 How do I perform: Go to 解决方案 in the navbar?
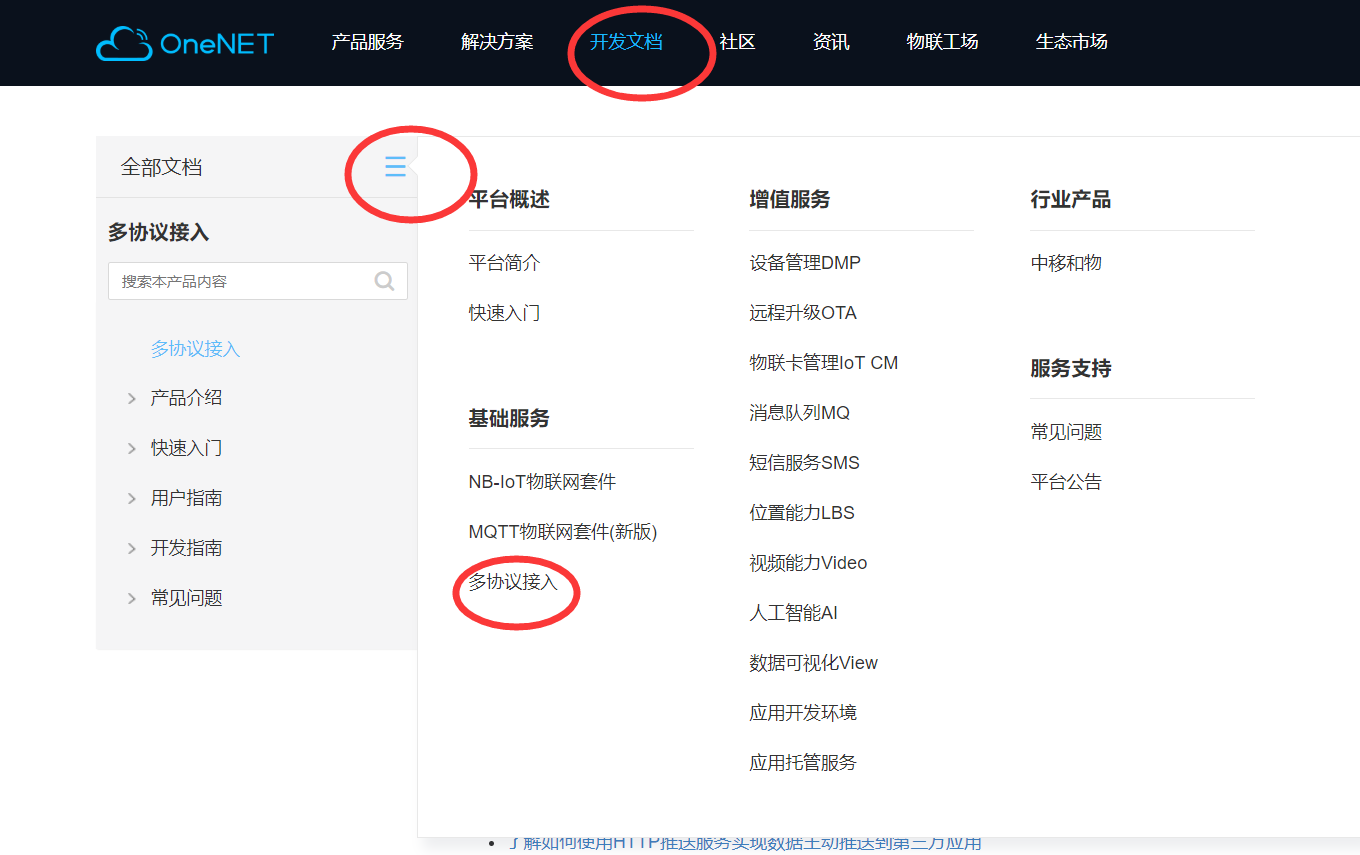pyautogui.click(x=496, y=42)
